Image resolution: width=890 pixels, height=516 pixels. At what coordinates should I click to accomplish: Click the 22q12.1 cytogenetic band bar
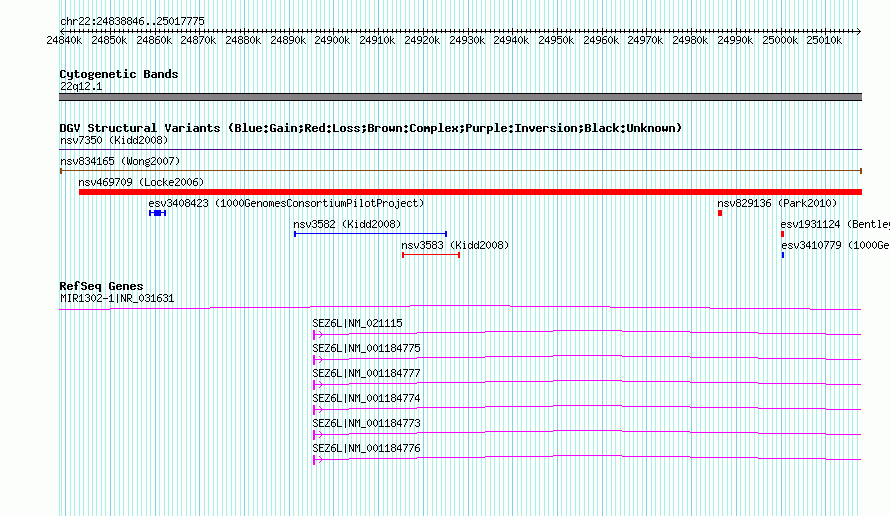(x=460, y=97)
